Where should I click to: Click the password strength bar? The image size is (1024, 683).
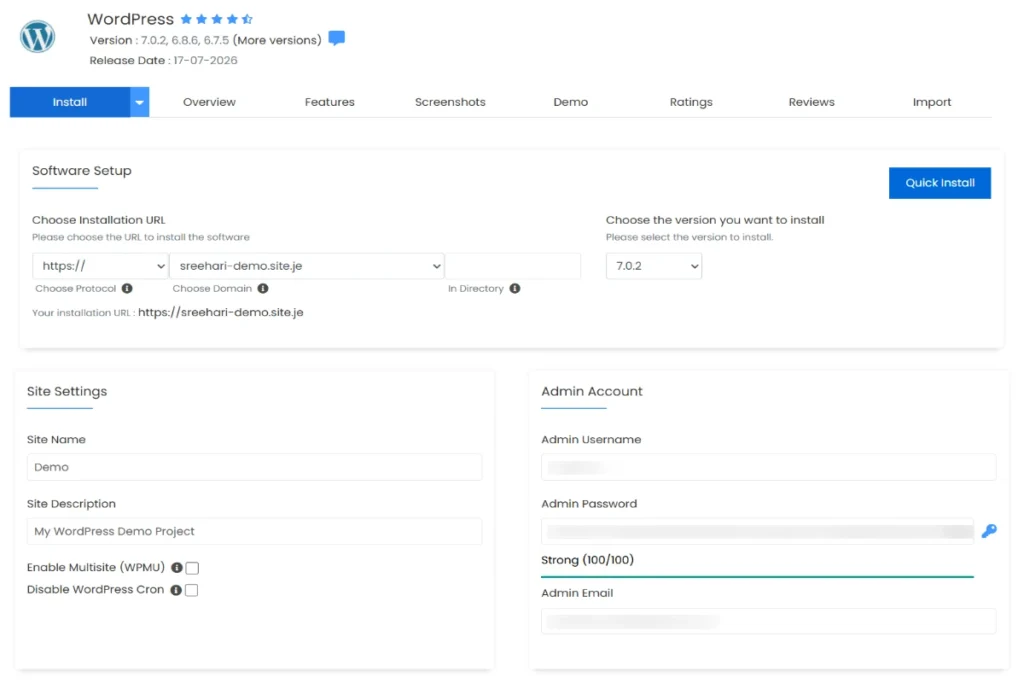[x=758, y=577]
